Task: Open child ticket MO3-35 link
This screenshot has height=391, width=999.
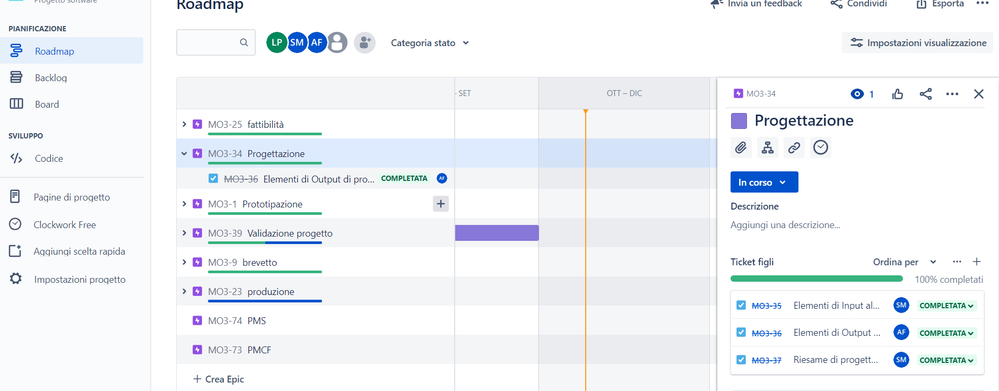Action: tap(766, 306)
